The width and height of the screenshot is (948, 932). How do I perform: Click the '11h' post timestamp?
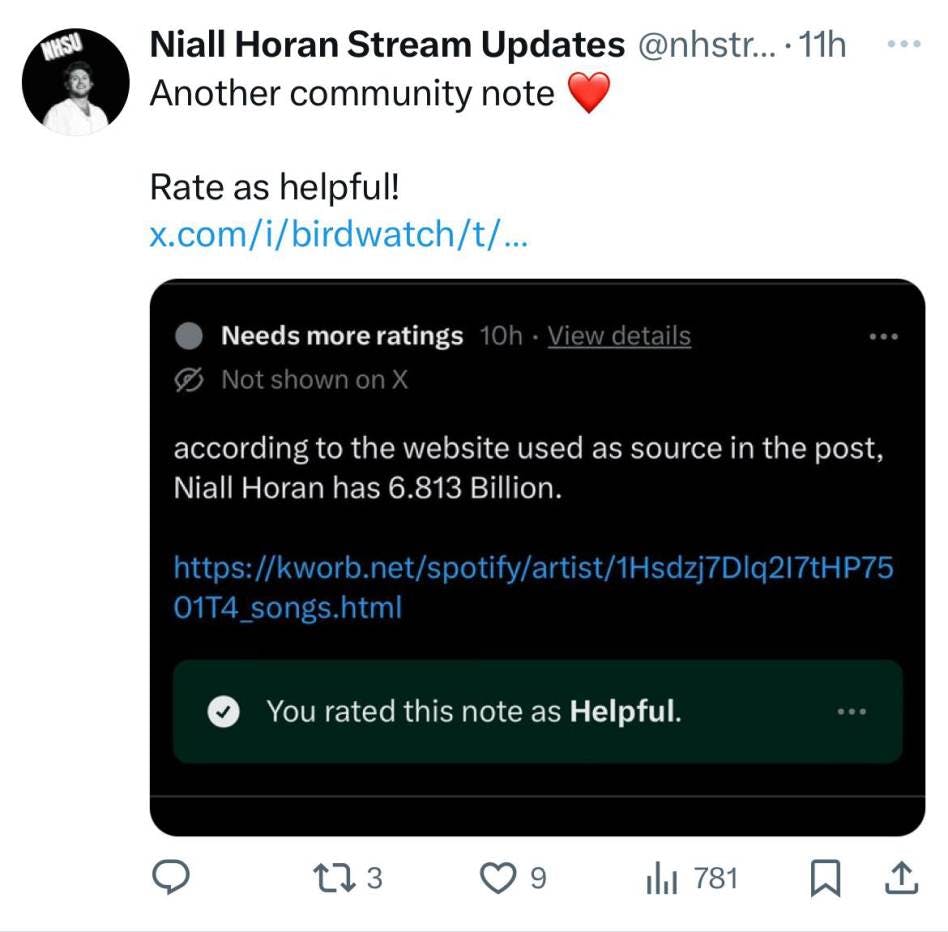point(824,45)
